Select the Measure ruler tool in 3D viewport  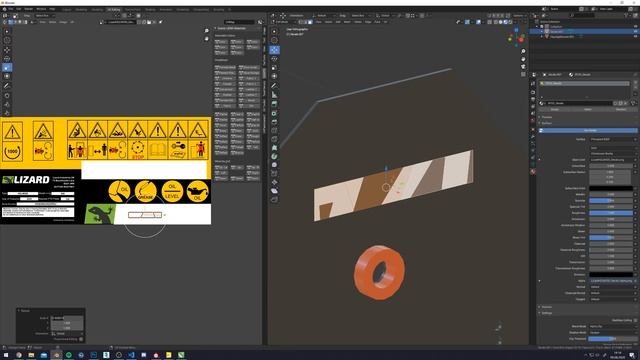pyautogui.click(x=274, y=95)
